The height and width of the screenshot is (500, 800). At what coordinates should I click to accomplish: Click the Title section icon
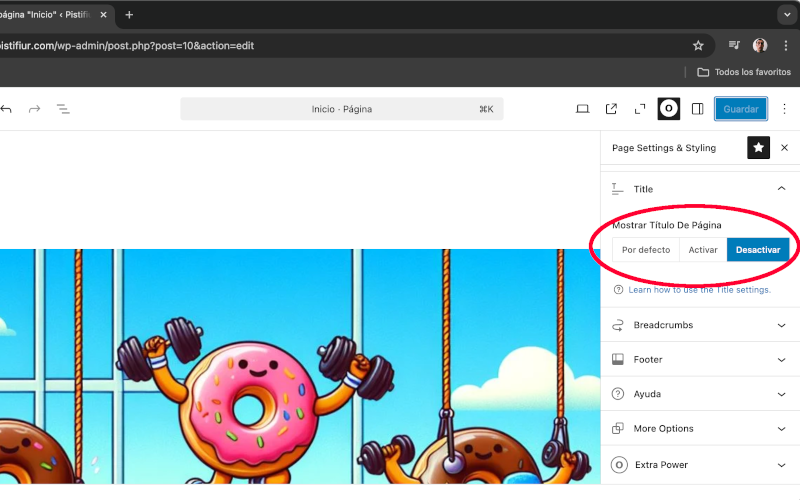(617, 189)
